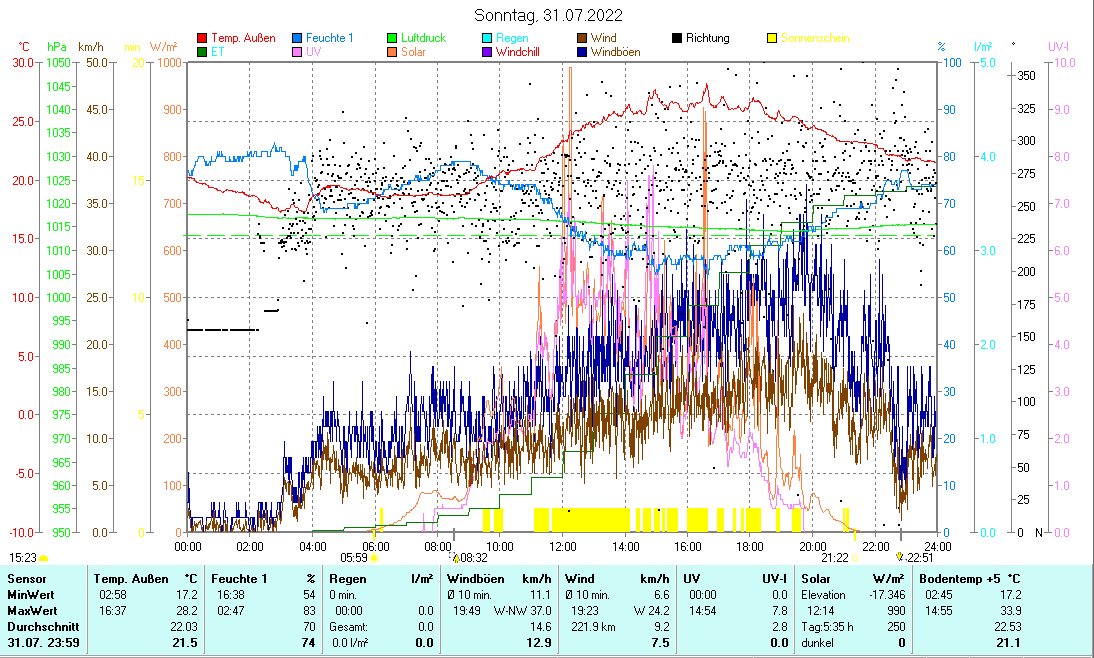Click the green Luftdruck legend square
Screen dimensions: 1094x658
(x=393, y=38)
